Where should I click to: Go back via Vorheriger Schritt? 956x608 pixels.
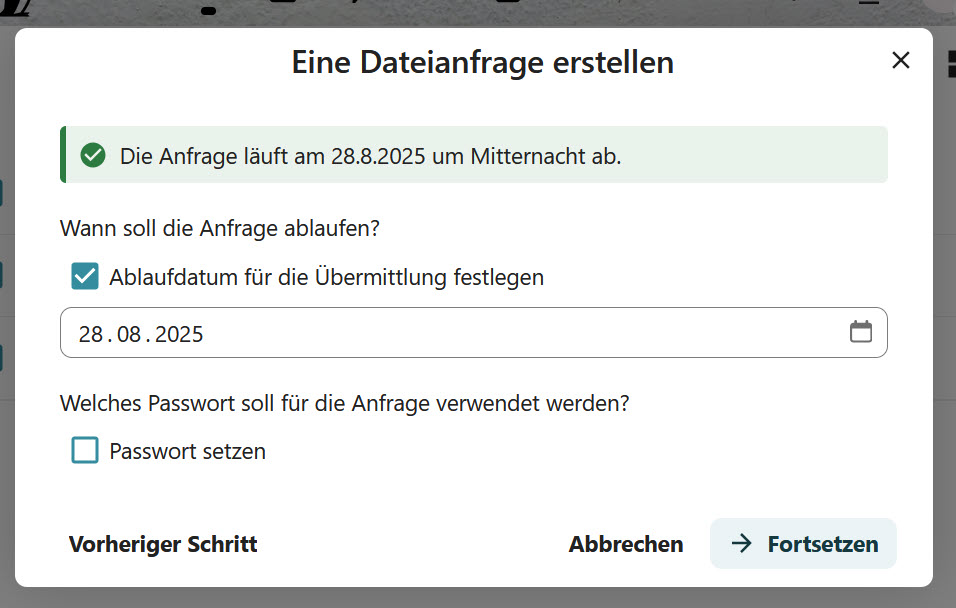[163, 544]
